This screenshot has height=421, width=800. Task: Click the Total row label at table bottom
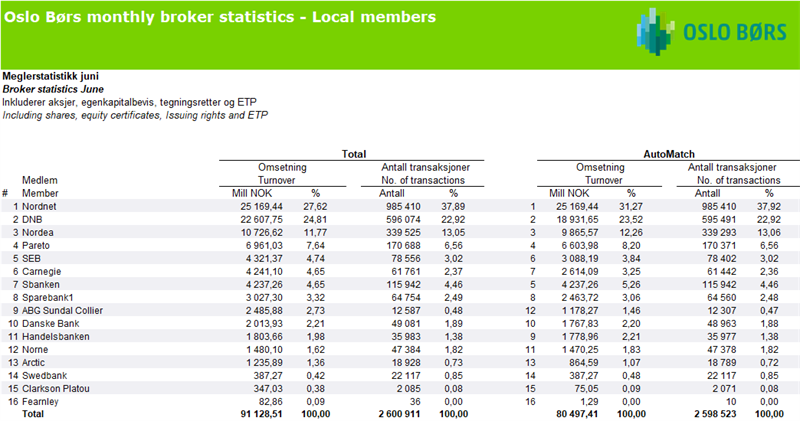point(35,413)
